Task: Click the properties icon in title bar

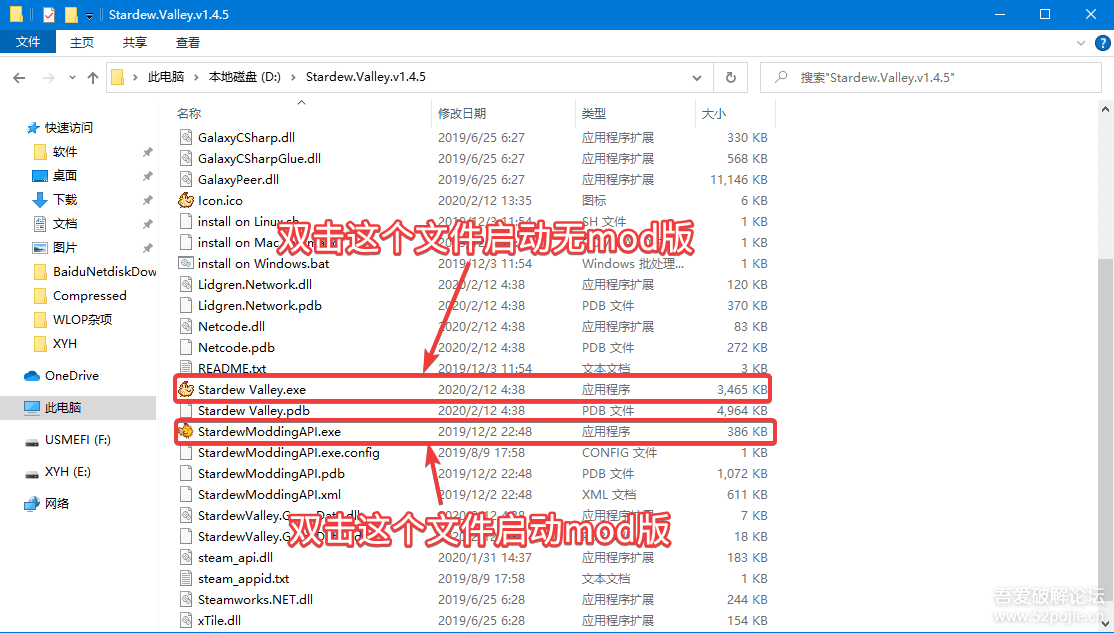Action: (x=49, y=14)
